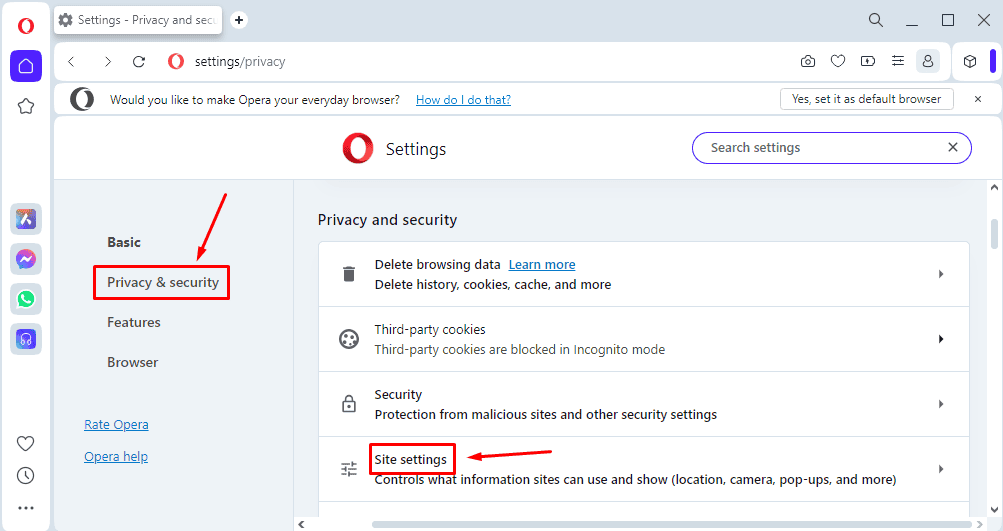Open the Rate Opera link

pos(116,425)
